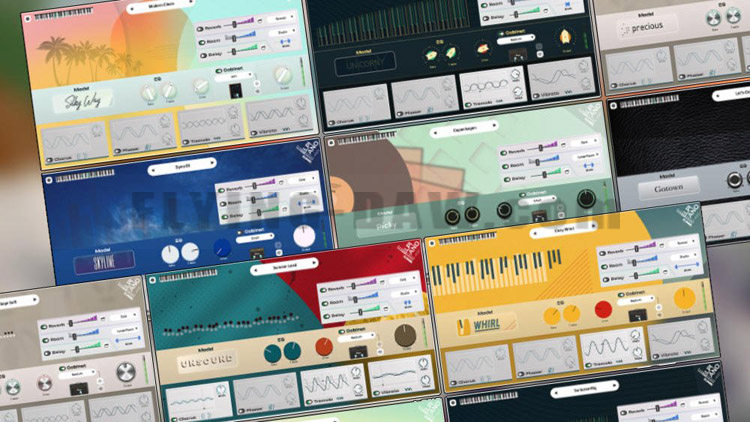
Task: Open settings icon in Skyline panel
Action: tap(49, 180)
